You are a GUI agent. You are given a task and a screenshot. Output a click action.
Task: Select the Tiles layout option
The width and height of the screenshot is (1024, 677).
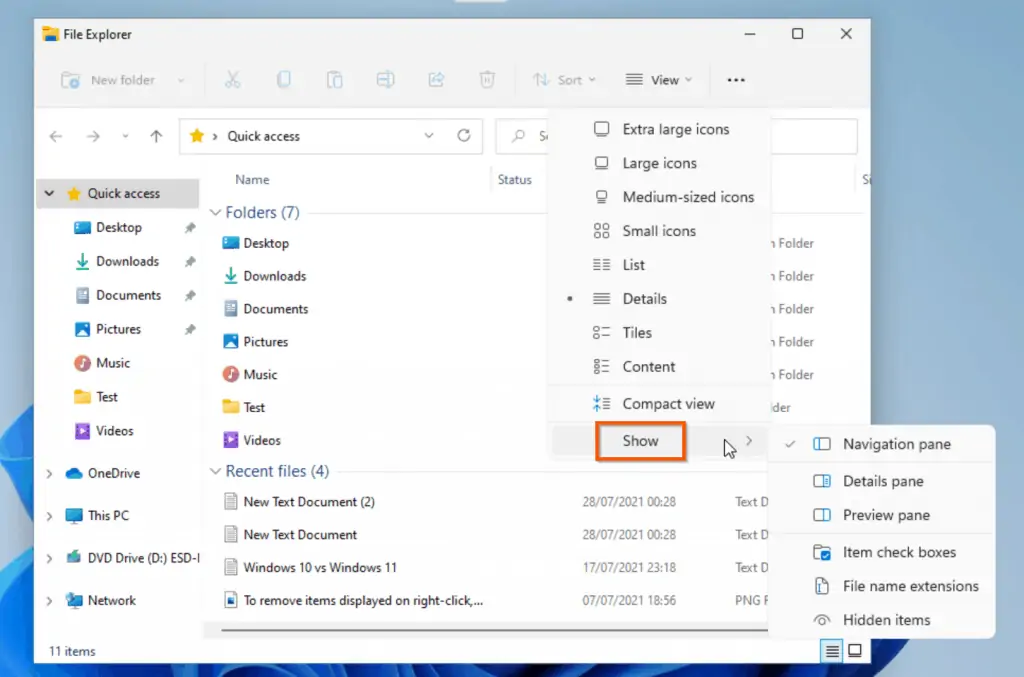click(659, 333)
